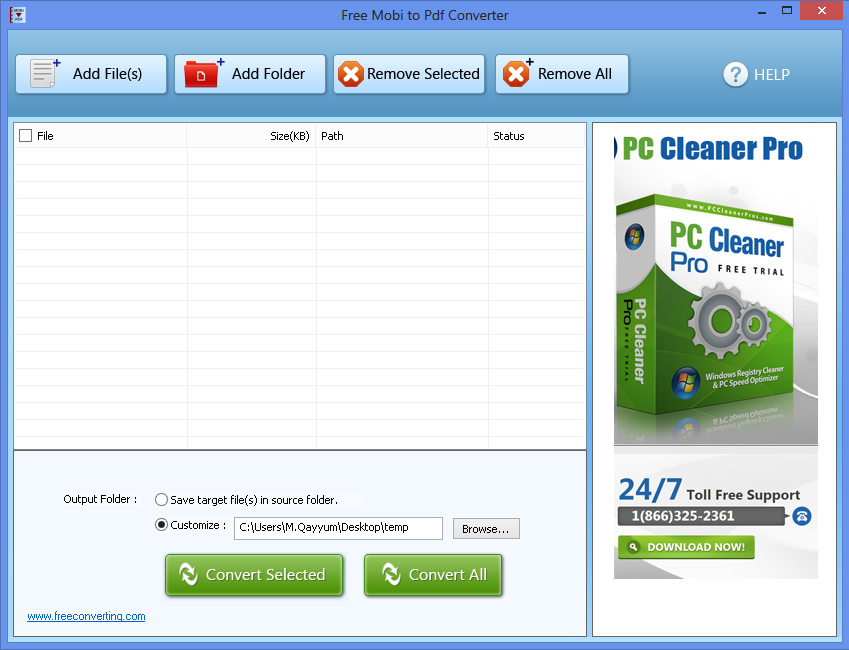Click the Add File(s) icon
The height and width of the screenshot is (650, 849).
pyautogui.click(x=41, y=73)
